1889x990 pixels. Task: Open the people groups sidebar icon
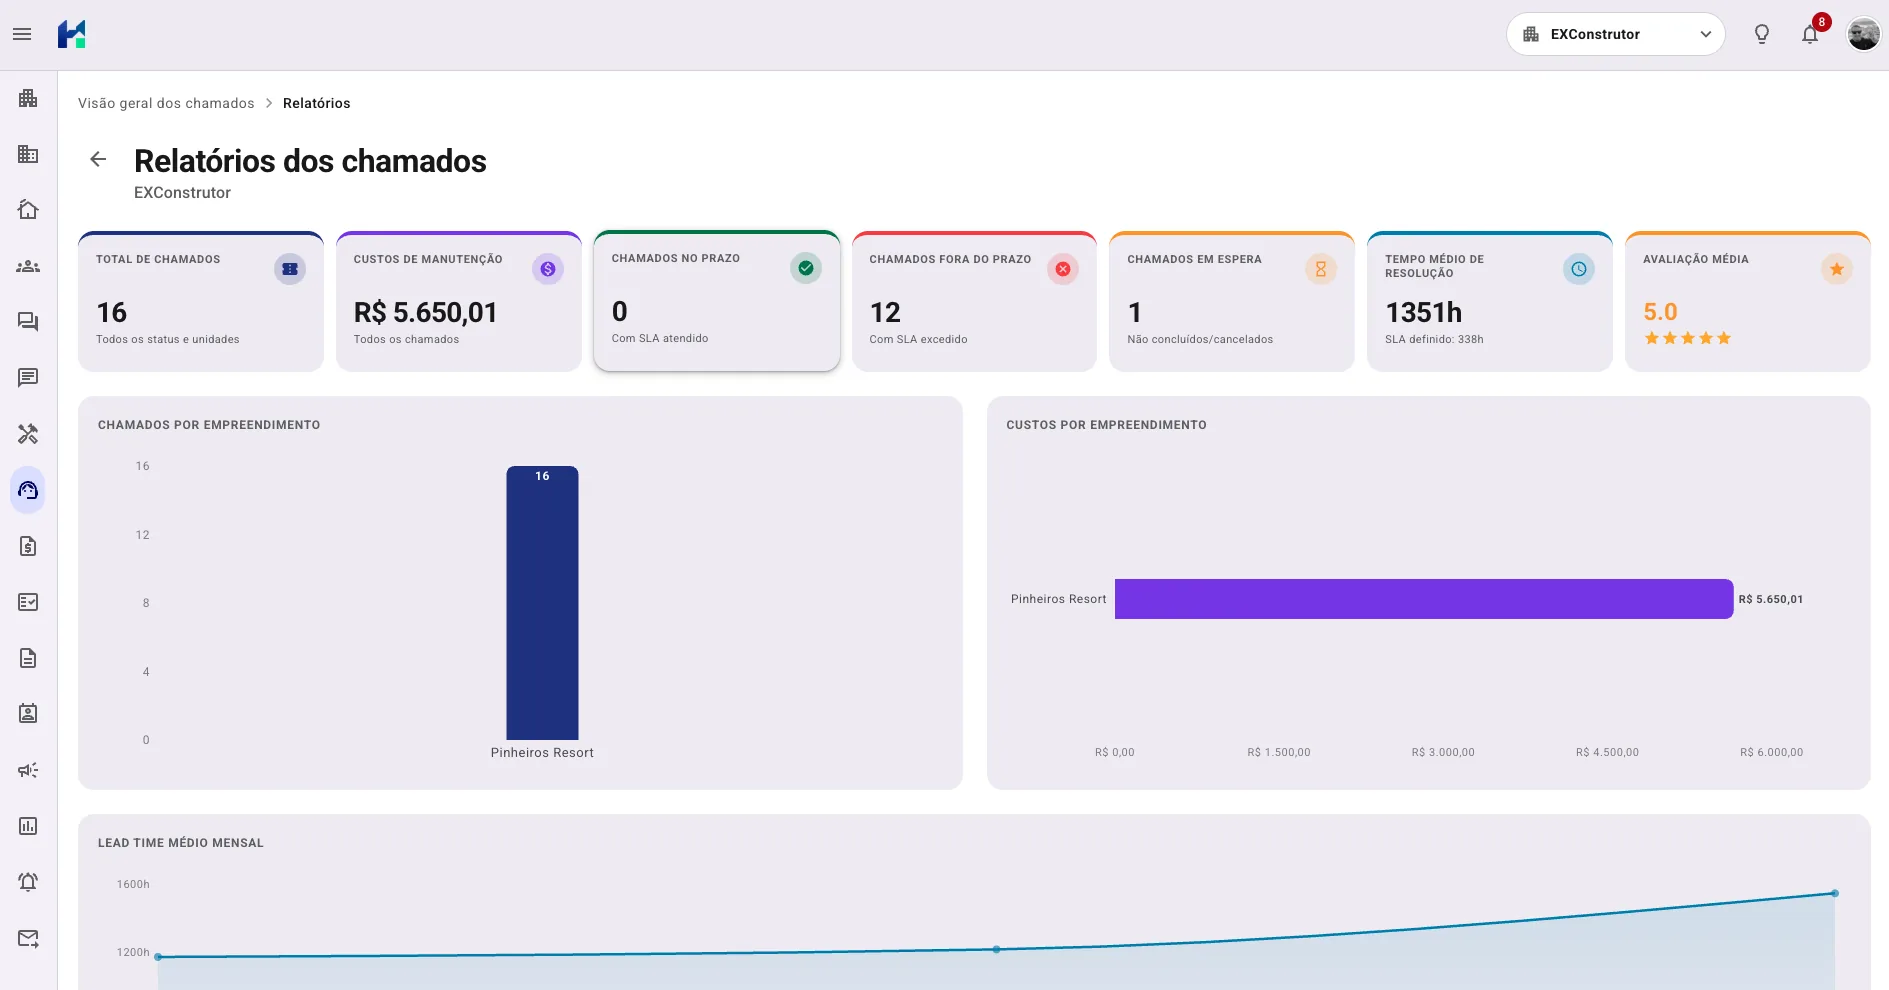click(28, 266)
